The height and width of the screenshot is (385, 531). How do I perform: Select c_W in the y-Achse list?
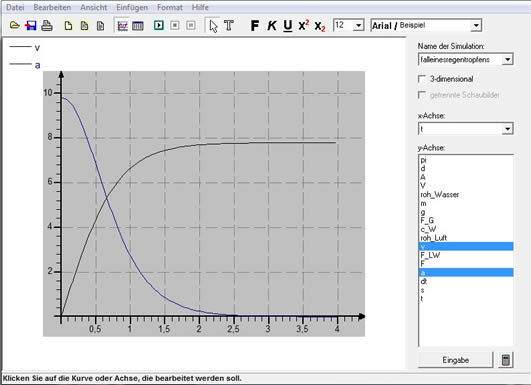466,229
